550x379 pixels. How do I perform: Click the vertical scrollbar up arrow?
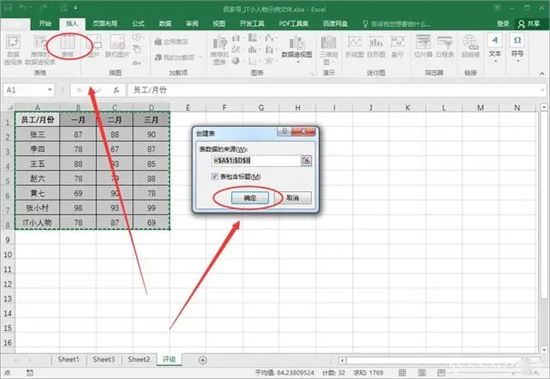tap(544, 107)
